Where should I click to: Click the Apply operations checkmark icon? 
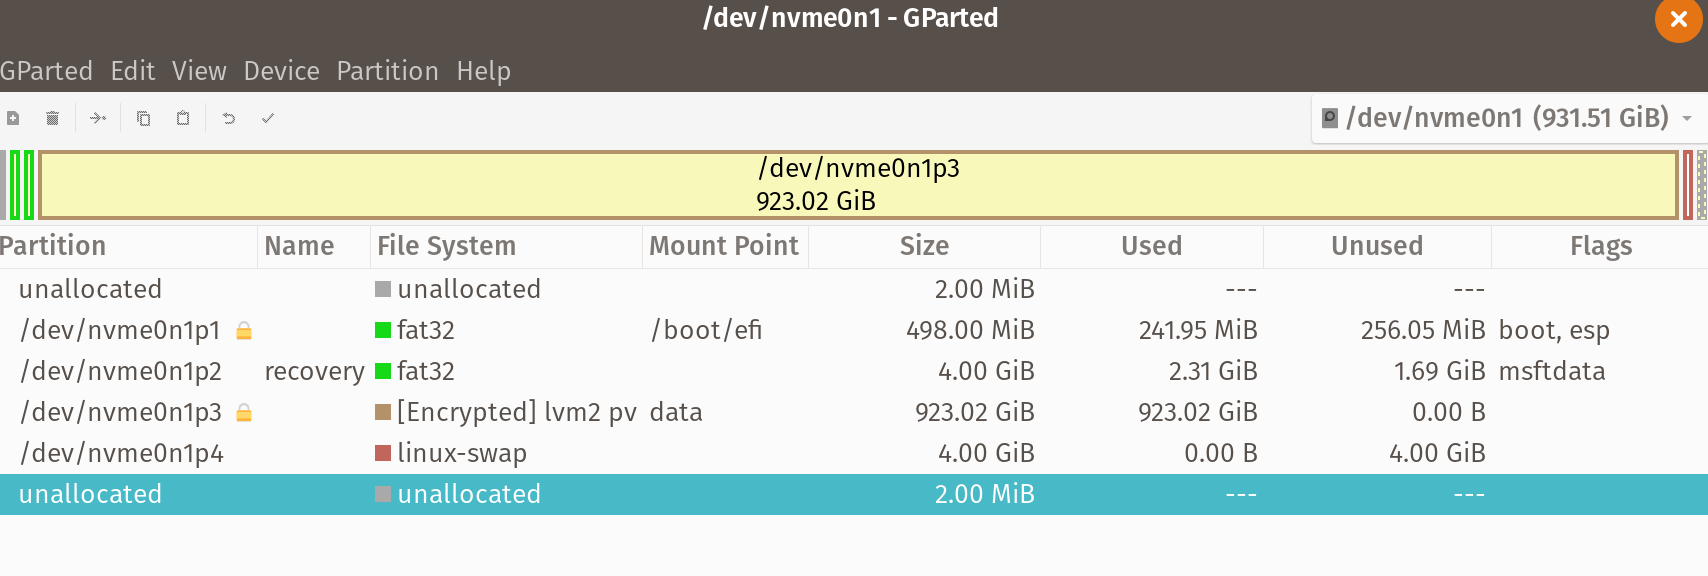(267, 117)
